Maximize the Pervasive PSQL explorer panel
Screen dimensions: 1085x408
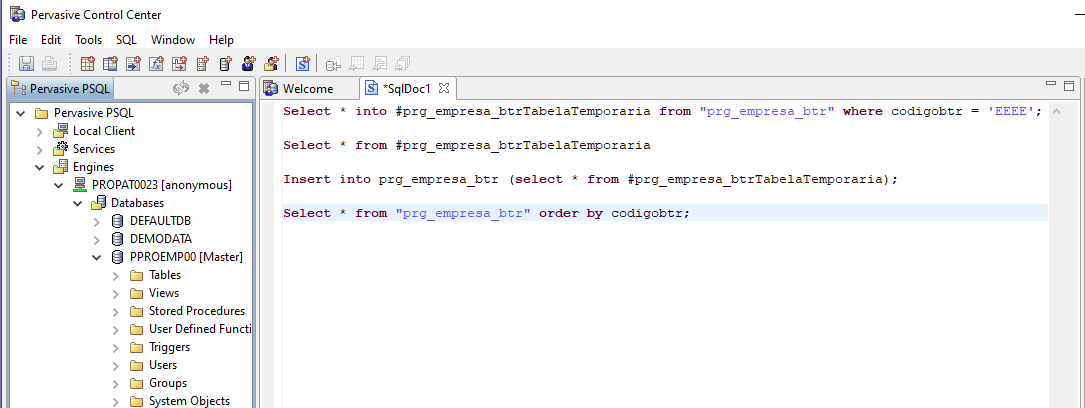(243, 86)
